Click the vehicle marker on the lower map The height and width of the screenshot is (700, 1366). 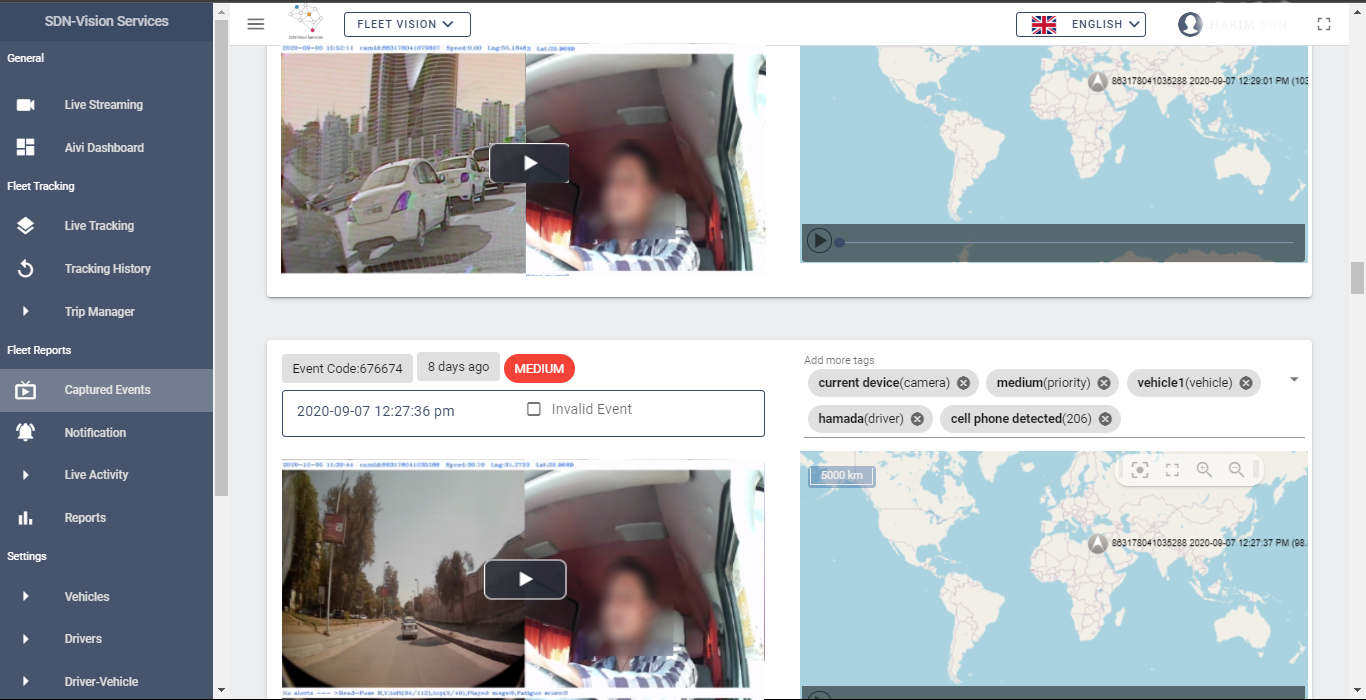coord(1097,543)
